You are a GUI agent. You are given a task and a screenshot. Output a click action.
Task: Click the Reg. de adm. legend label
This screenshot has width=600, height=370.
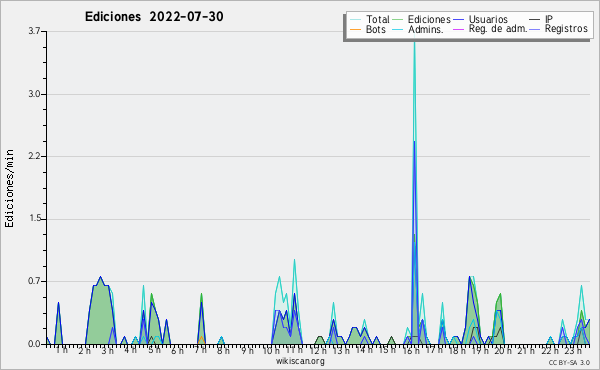pos(498,29)
